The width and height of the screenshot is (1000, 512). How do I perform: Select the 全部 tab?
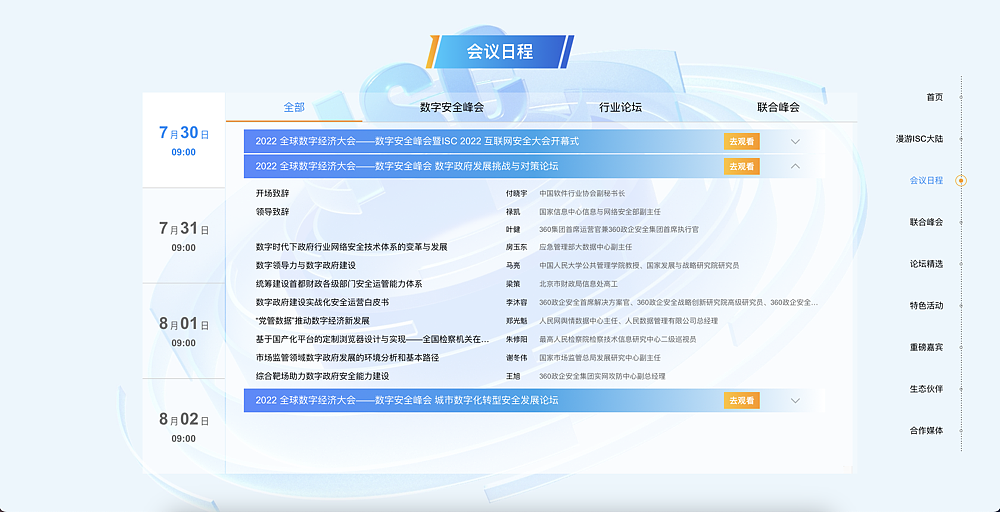(x=294, y=107)
